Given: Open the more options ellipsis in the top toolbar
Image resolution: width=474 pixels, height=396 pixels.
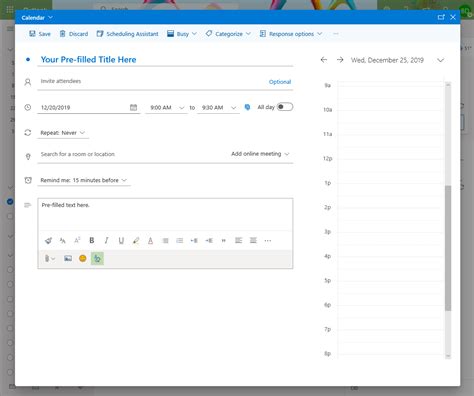Looking at the screenshot, I should coord(336,34).
